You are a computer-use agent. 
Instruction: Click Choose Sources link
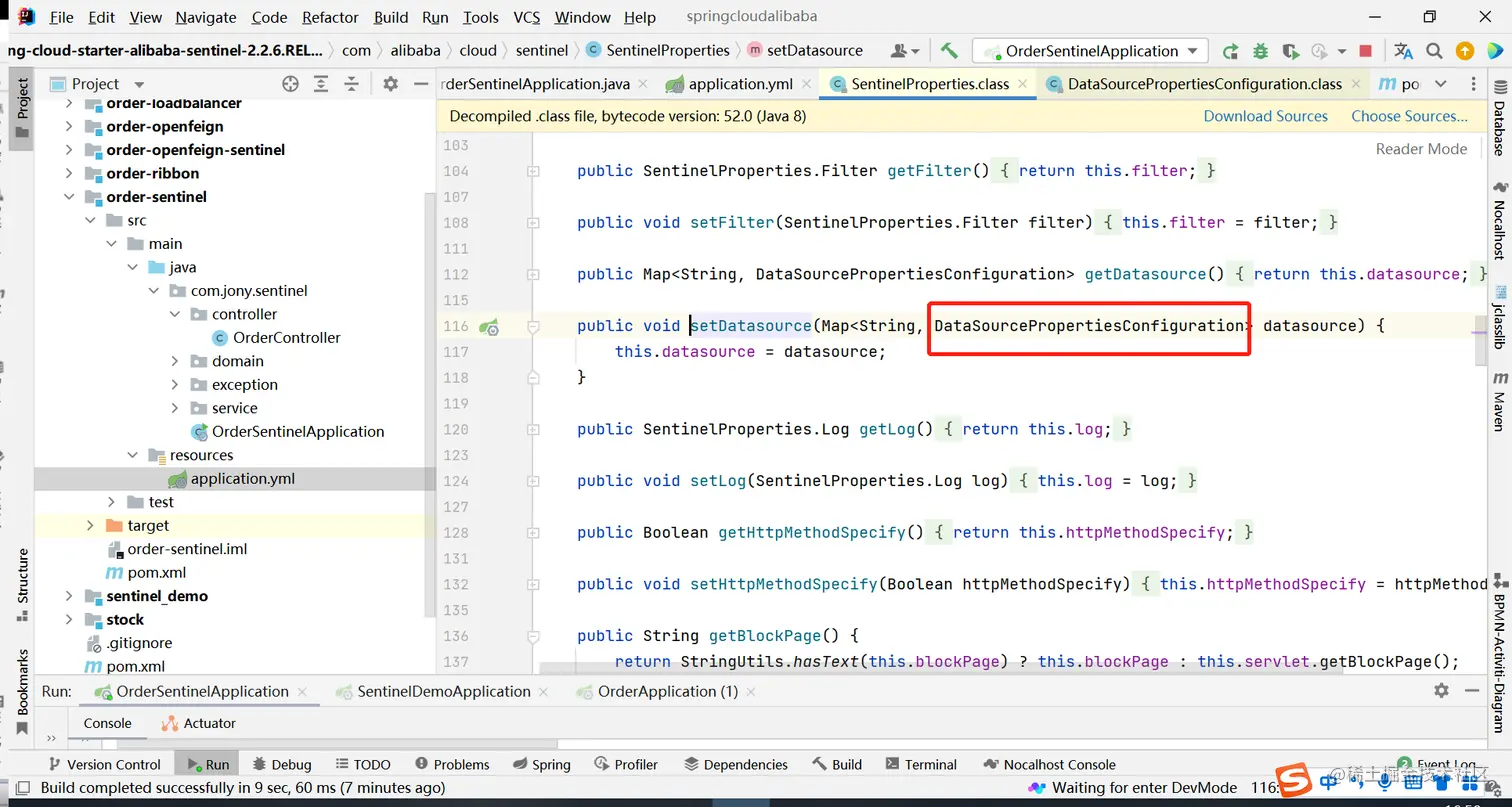1409,116
